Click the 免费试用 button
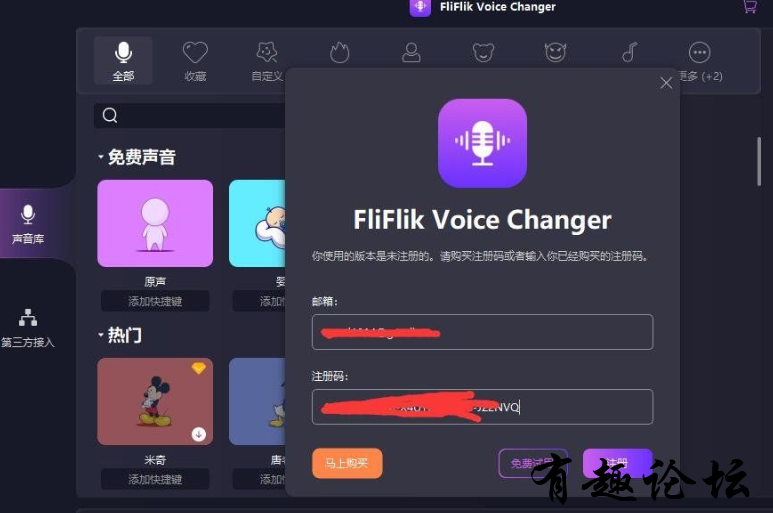The height and width of the screenshot is (513, 773). tap(533, 463)
